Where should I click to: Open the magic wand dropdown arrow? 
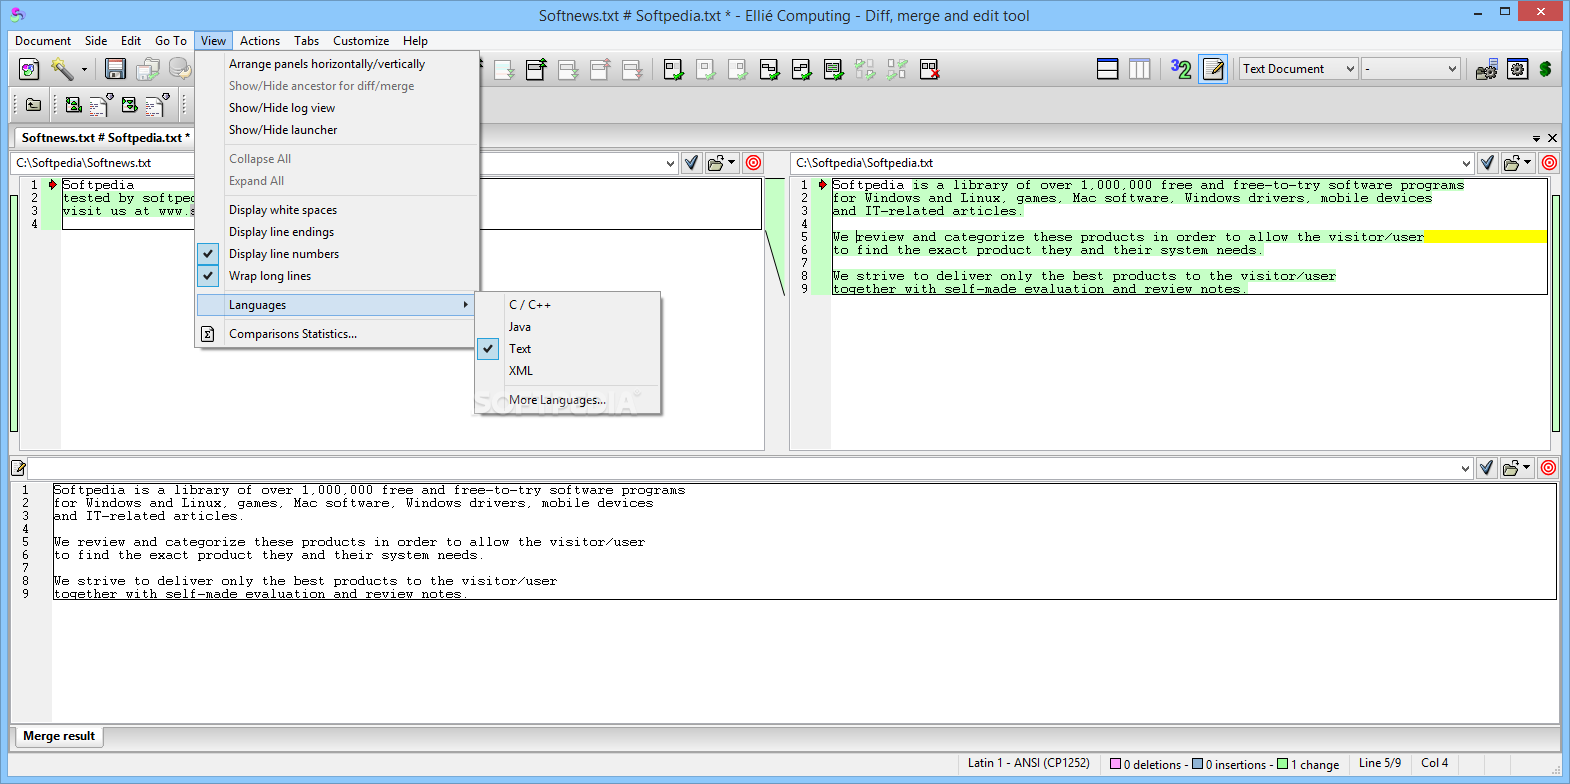84,70
